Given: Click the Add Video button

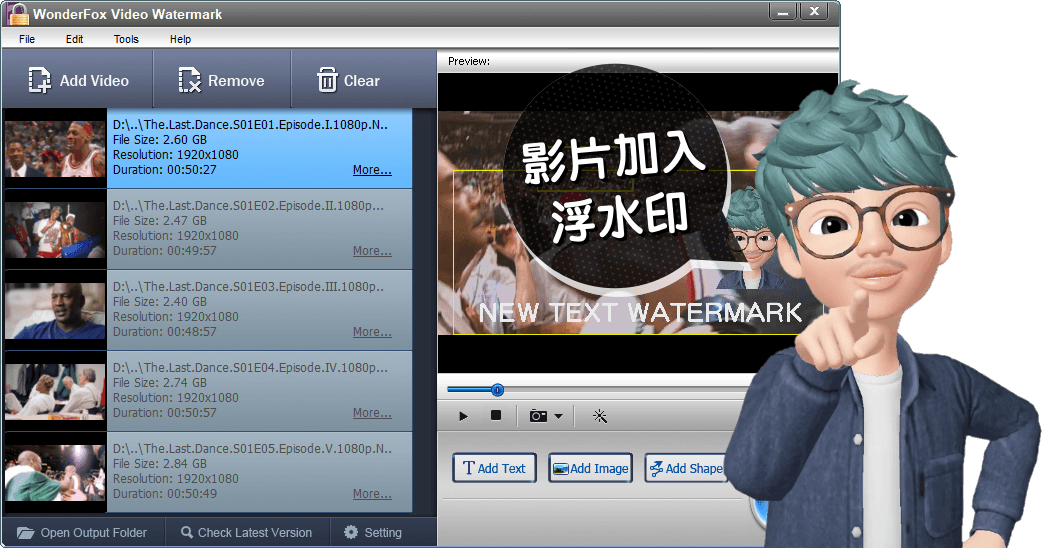Looking at the screenshot, I should click(x=78, y=80).
